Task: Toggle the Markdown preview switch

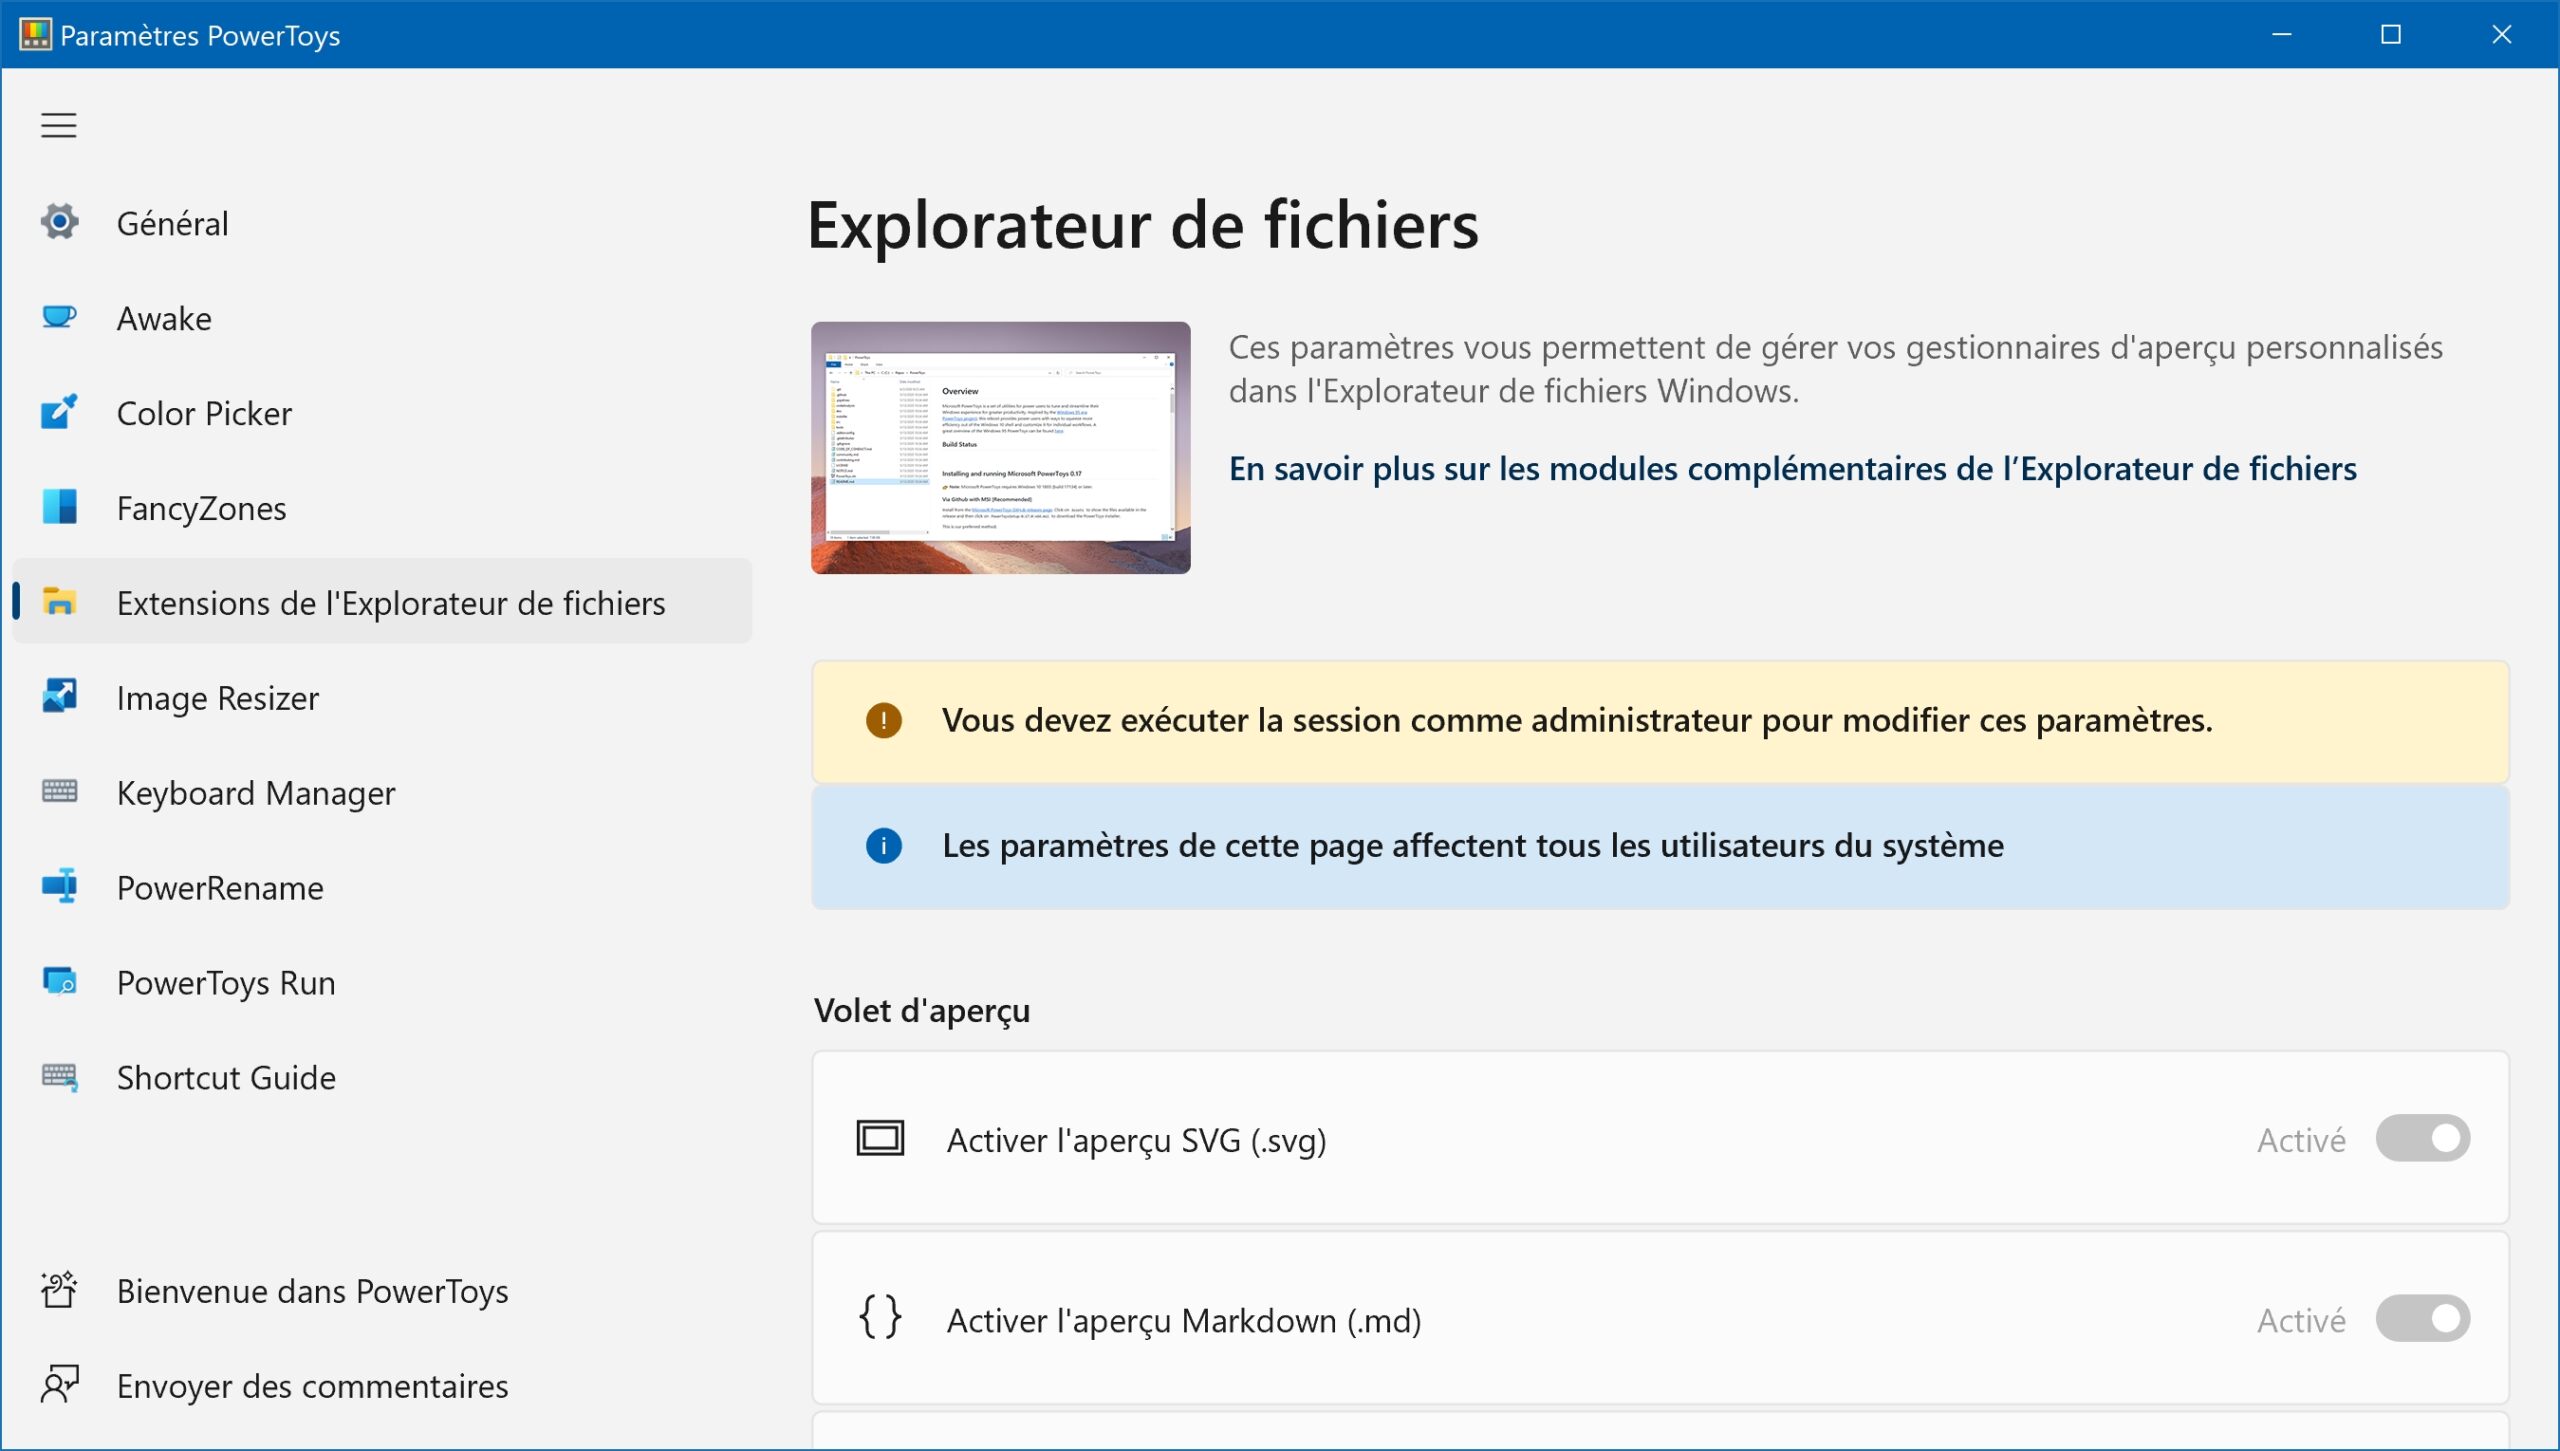Action: click(2423, 1319)
